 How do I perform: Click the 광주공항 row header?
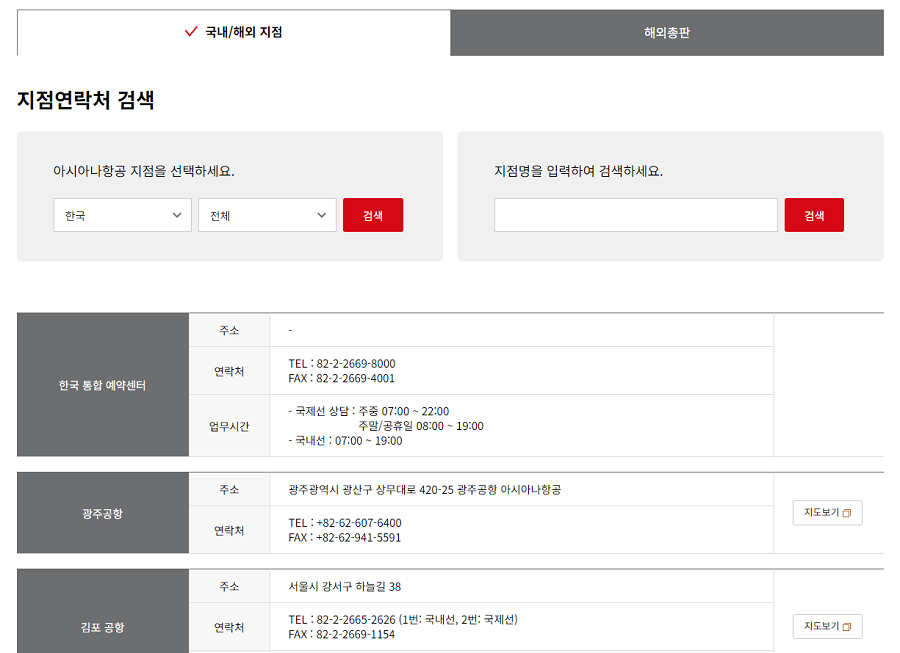tap(101, 512)
